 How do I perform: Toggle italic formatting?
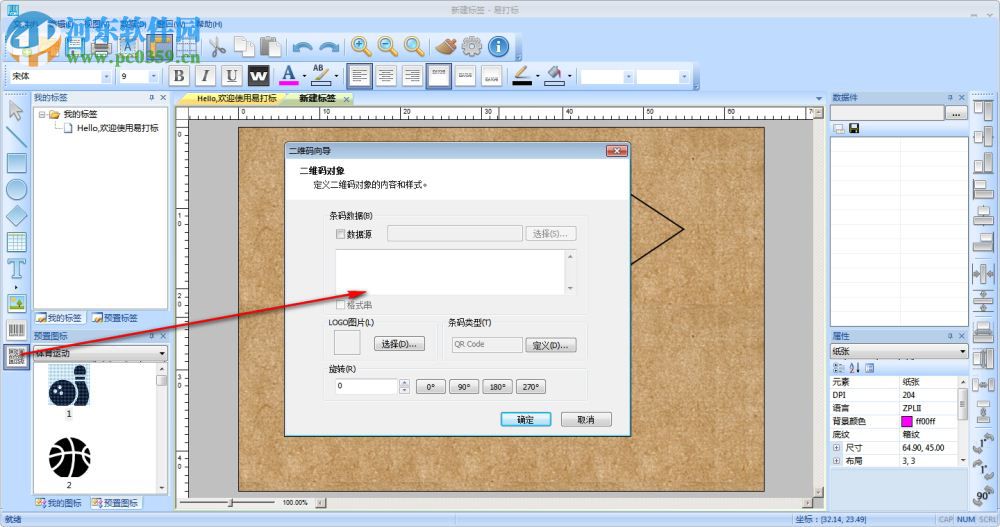pos(205,76)
